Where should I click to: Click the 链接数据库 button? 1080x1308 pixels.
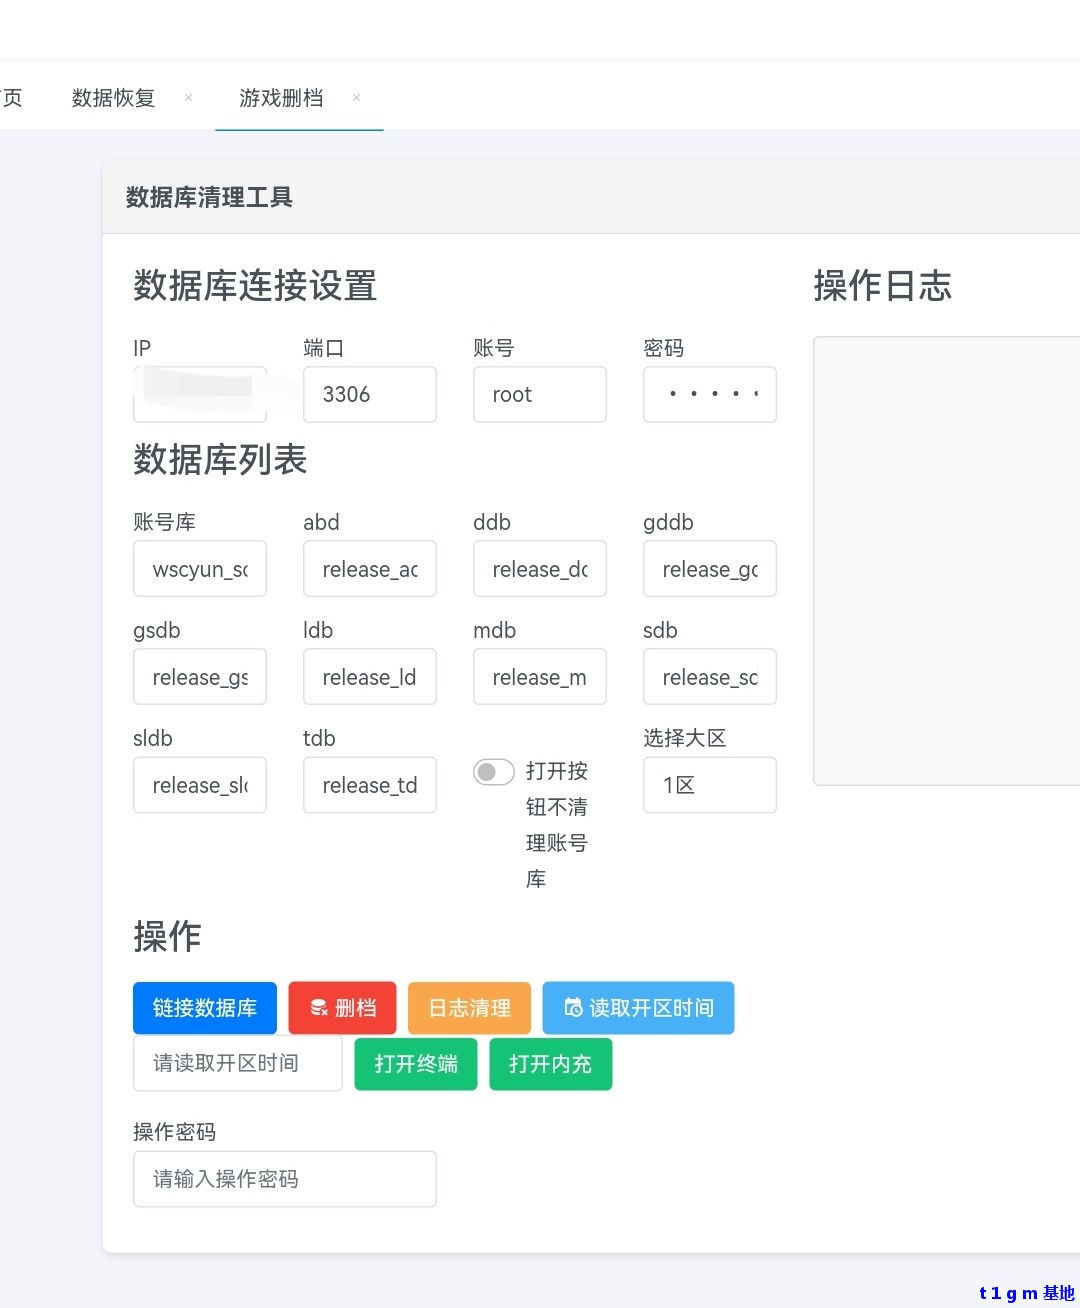tap(204, 1008)
